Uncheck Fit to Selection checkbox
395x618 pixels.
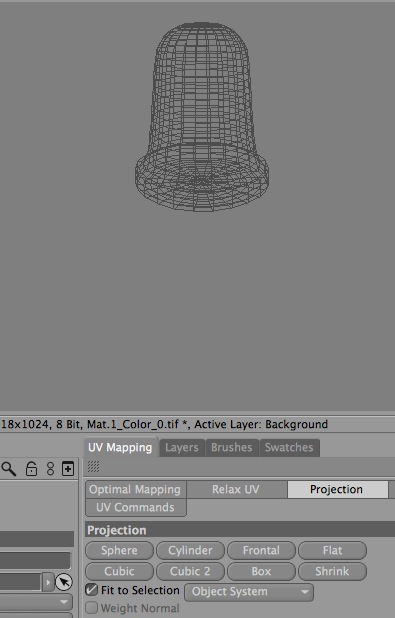tap(91, 590)
